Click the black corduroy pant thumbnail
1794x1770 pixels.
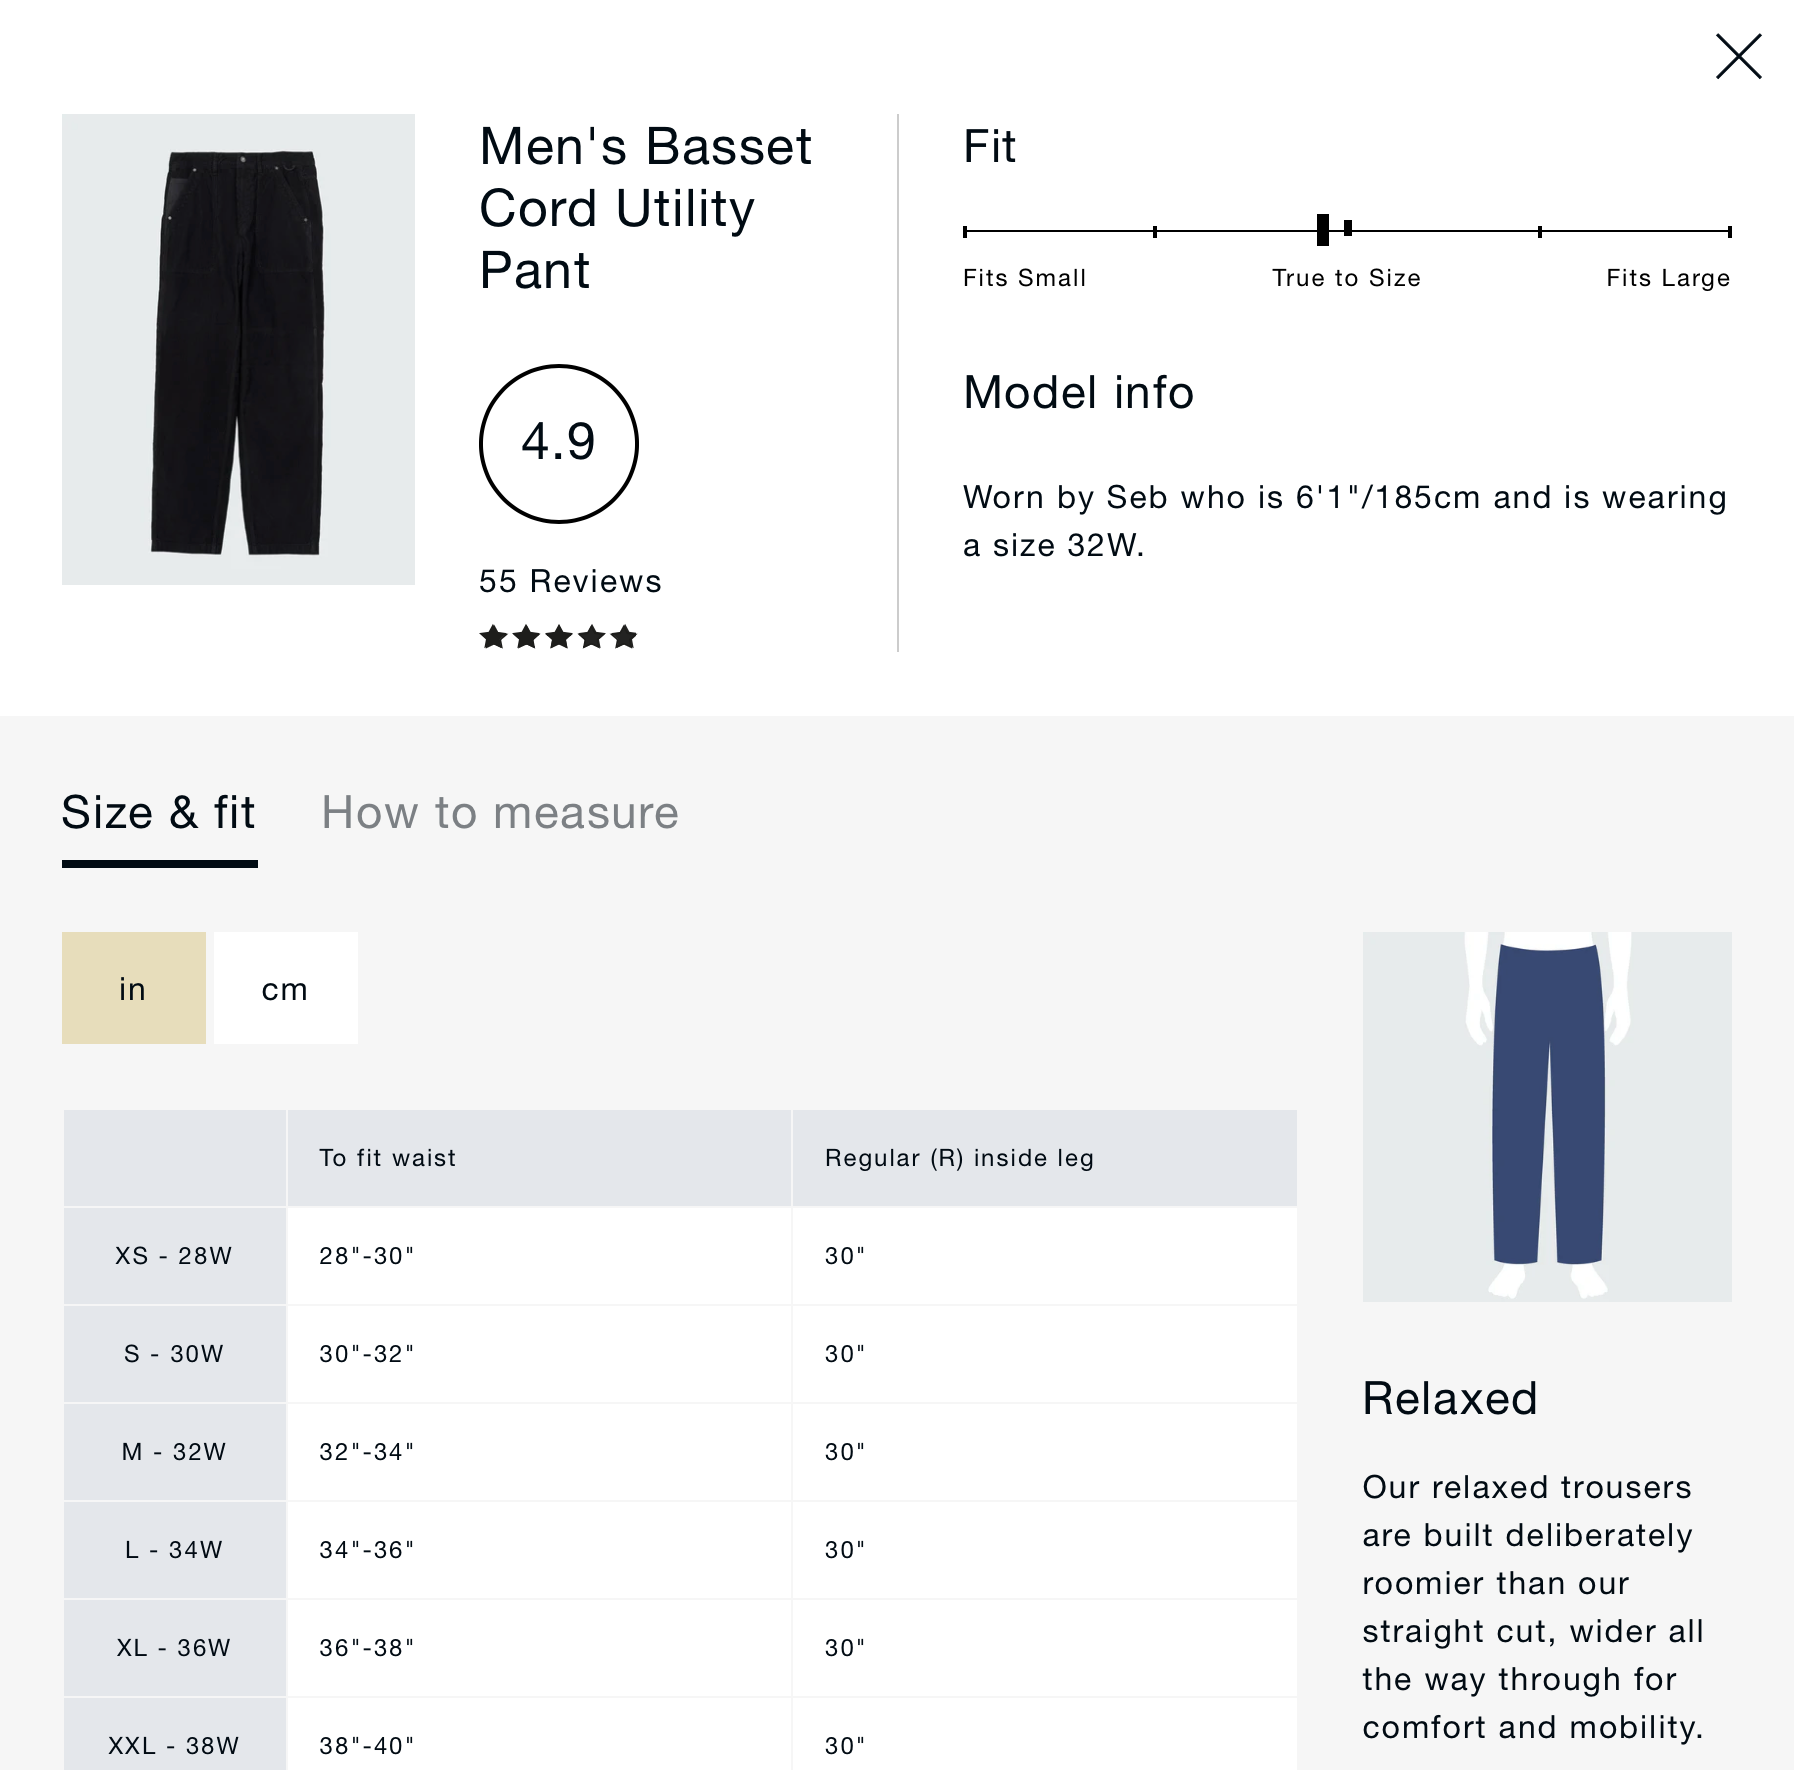(x=238, y=349)
